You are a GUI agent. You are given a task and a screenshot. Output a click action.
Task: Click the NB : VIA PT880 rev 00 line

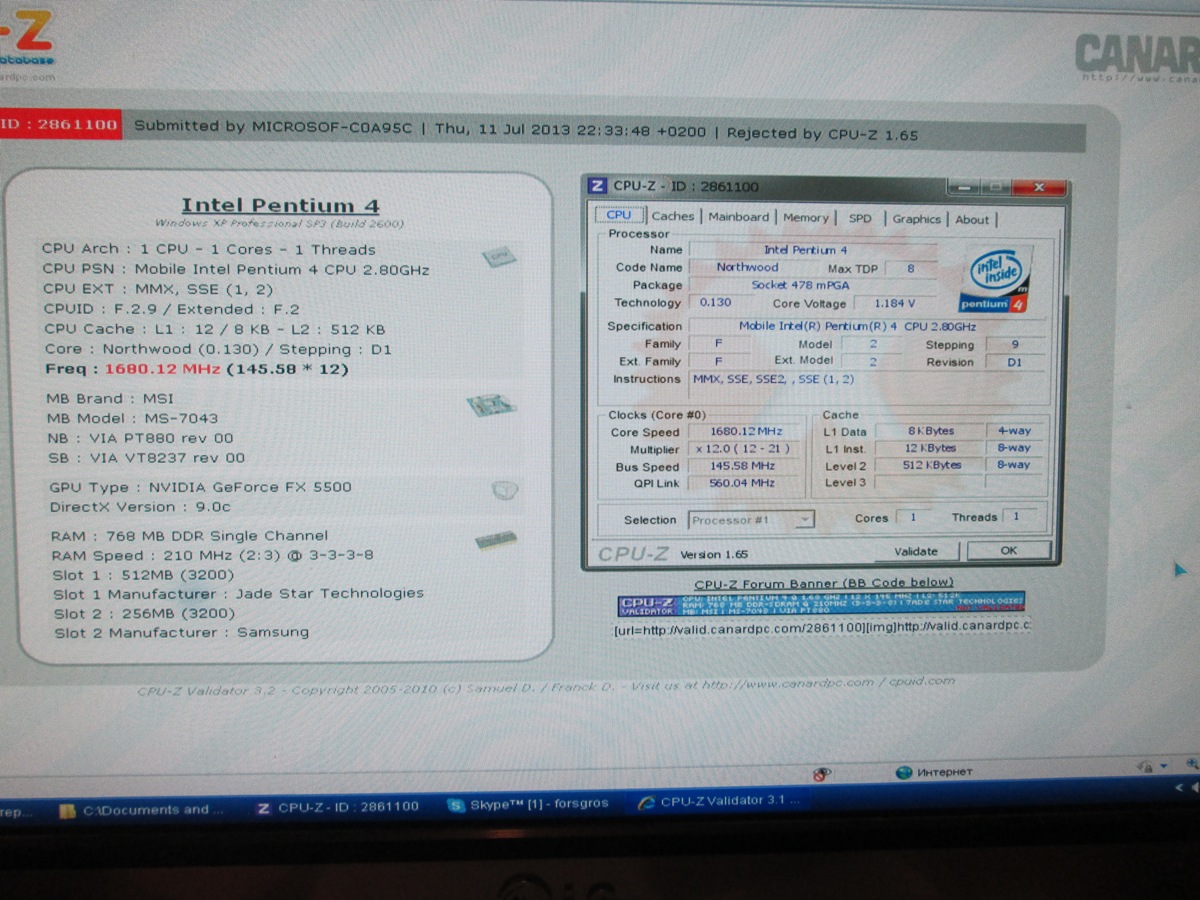click(140, 438)
